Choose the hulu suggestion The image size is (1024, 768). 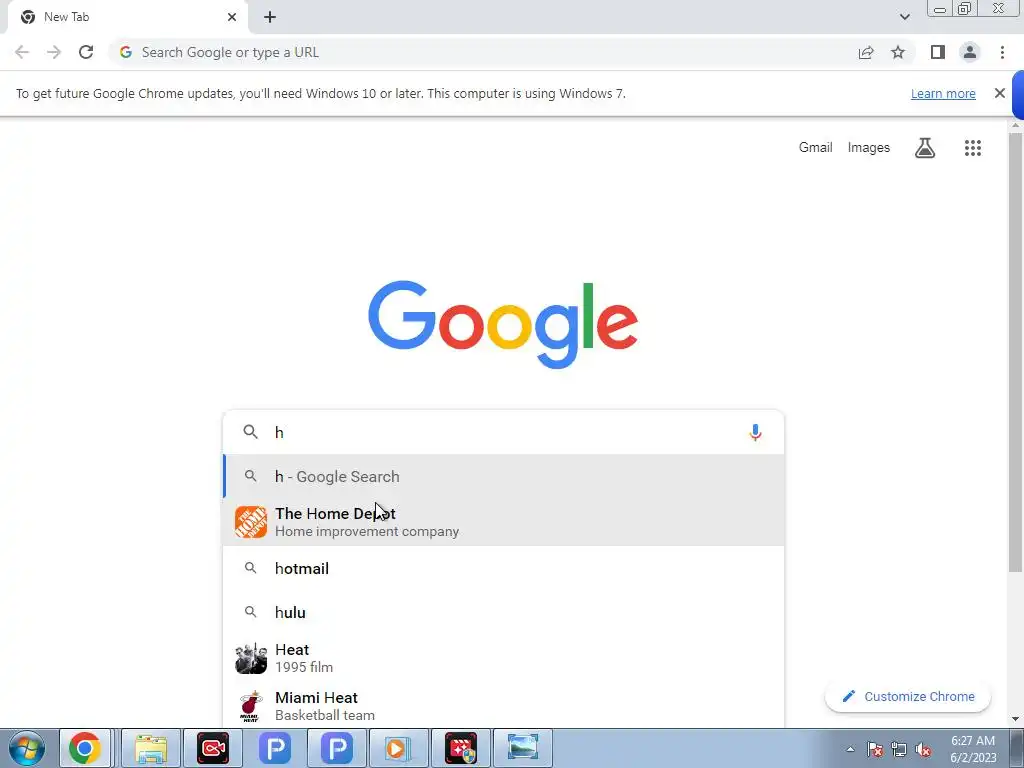tap(504, 612)
